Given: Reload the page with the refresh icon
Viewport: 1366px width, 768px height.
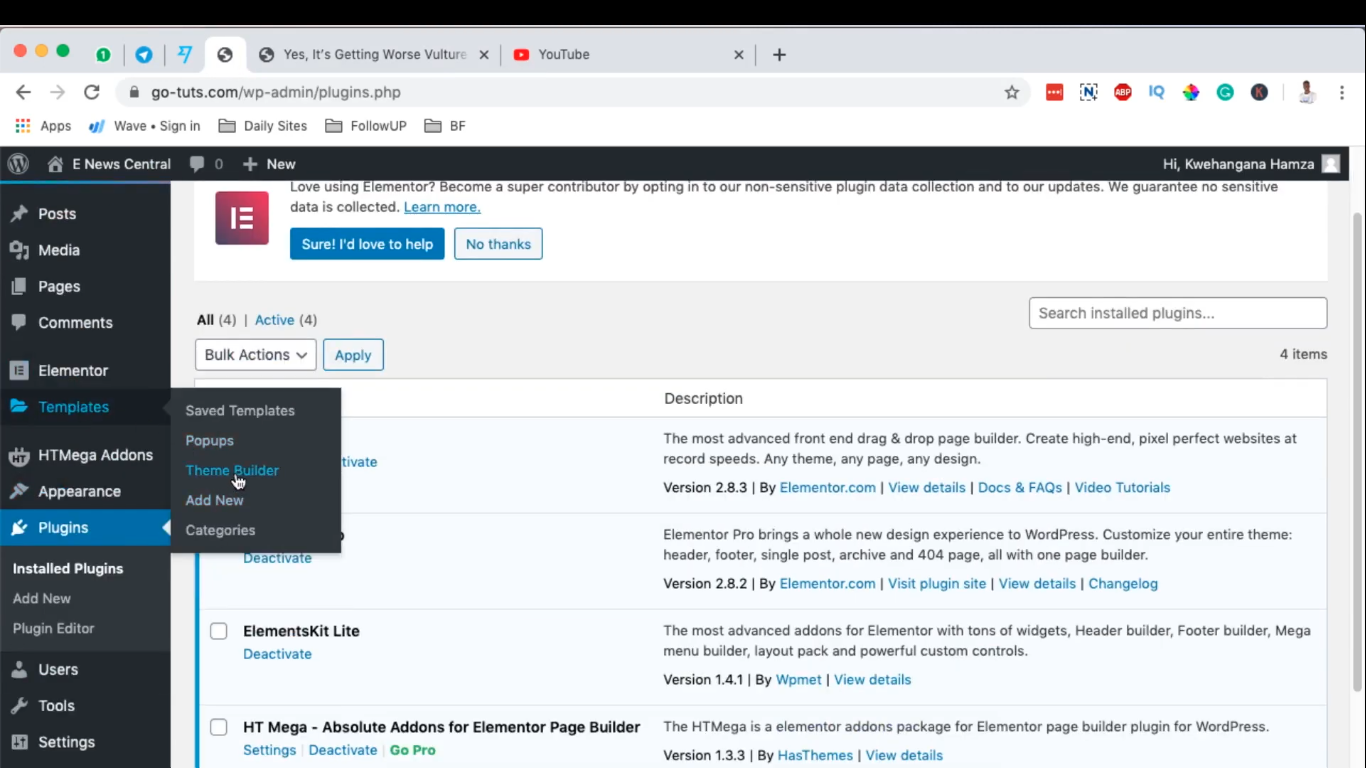Looking at the screenshot, I should (x=92, y=92).
